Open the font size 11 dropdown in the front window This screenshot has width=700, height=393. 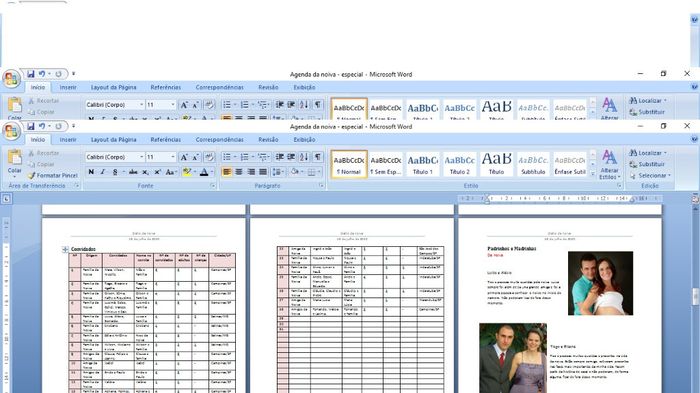click(173, 157)
